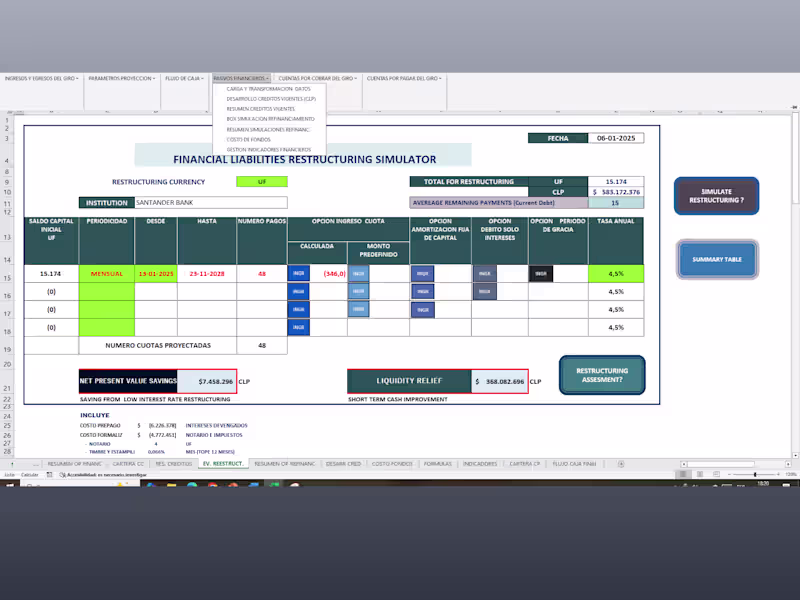Click the RESTRUCTURING ASSESMENT? button
800x600 pixels.
pos(602,375)
